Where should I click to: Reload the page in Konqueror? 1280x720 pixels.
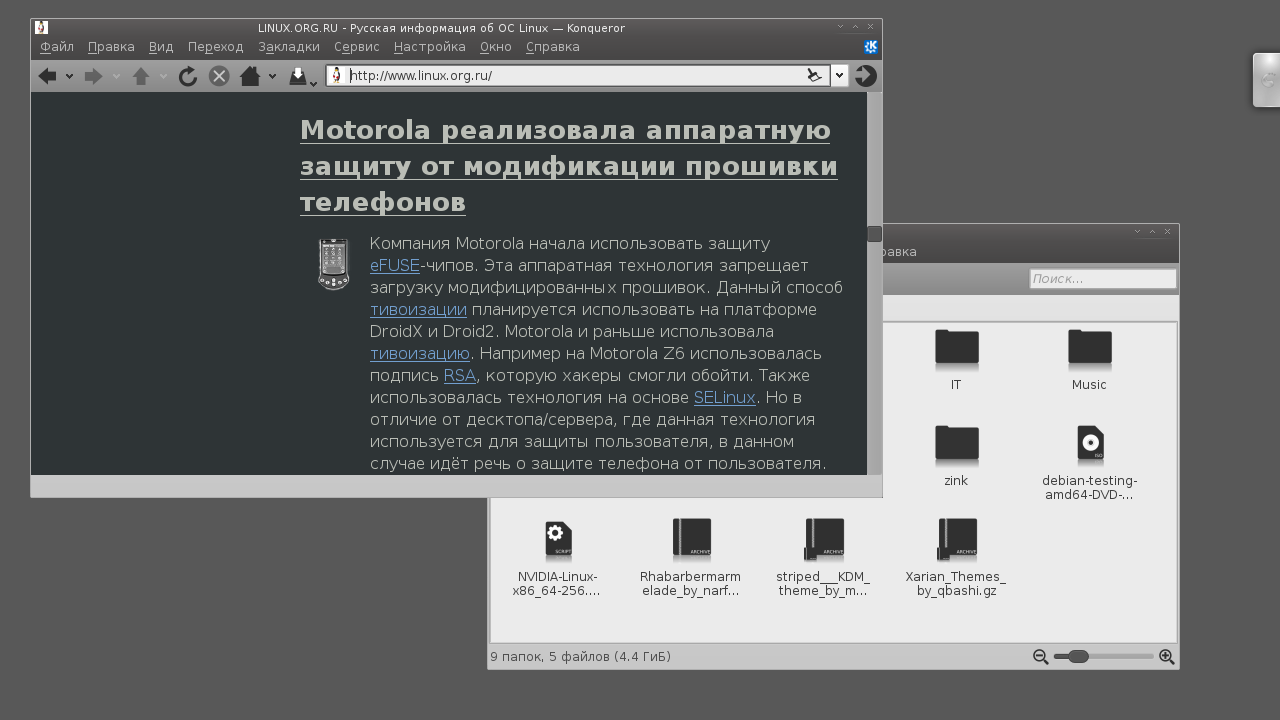[x=188, y=76]
